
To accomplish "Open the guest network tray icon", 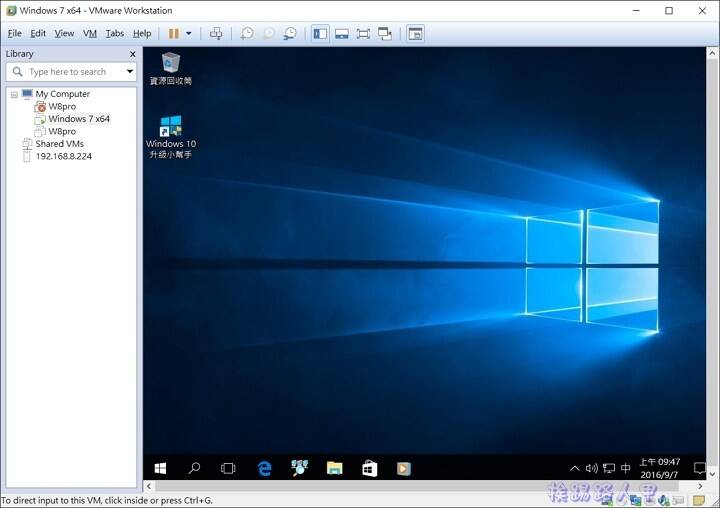I will (609, 468).
